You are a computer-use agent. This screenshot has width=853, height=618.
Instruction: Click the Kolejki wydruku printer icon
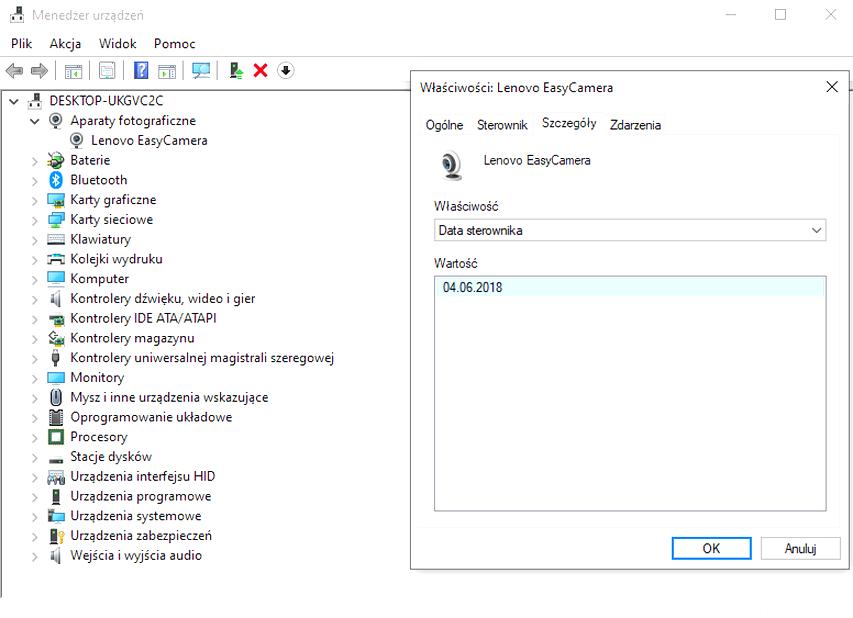click(x=55, y=259)
